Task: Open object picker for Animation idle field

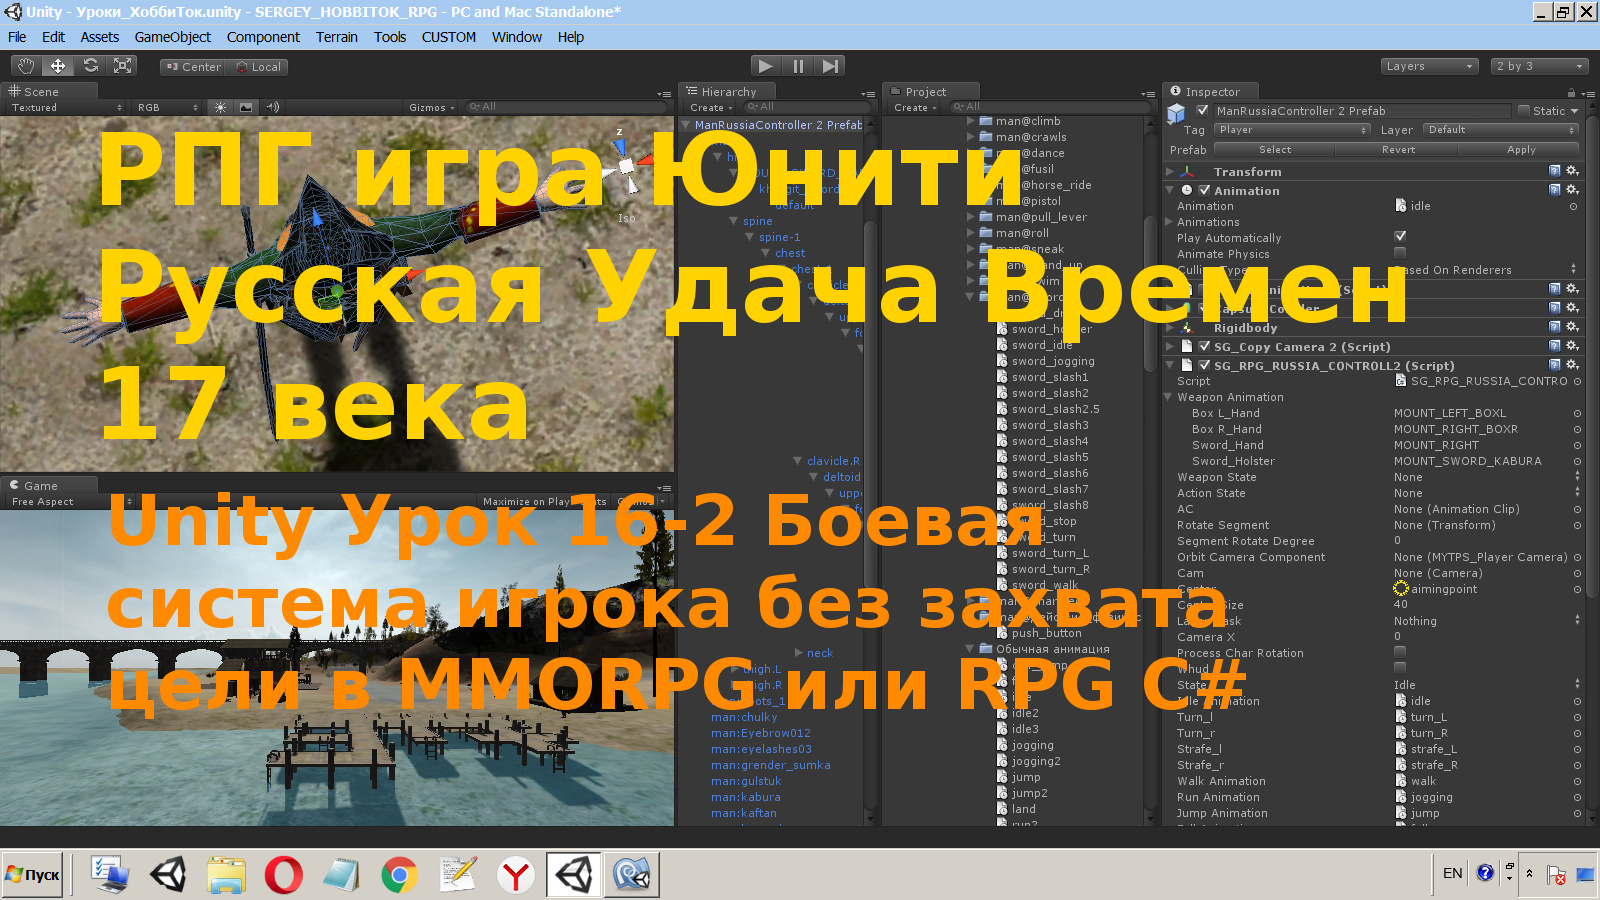Action: point(1574,207)
